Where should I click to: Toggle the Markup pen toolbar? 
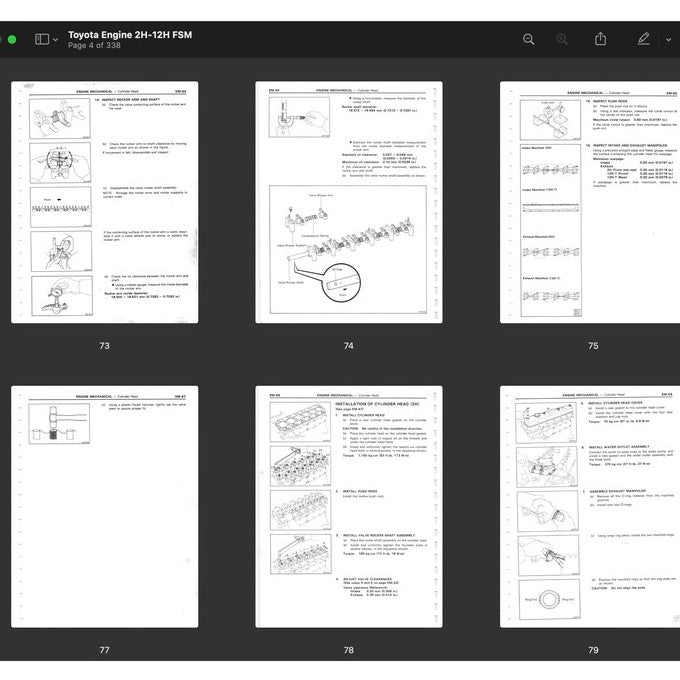point(643,39)
